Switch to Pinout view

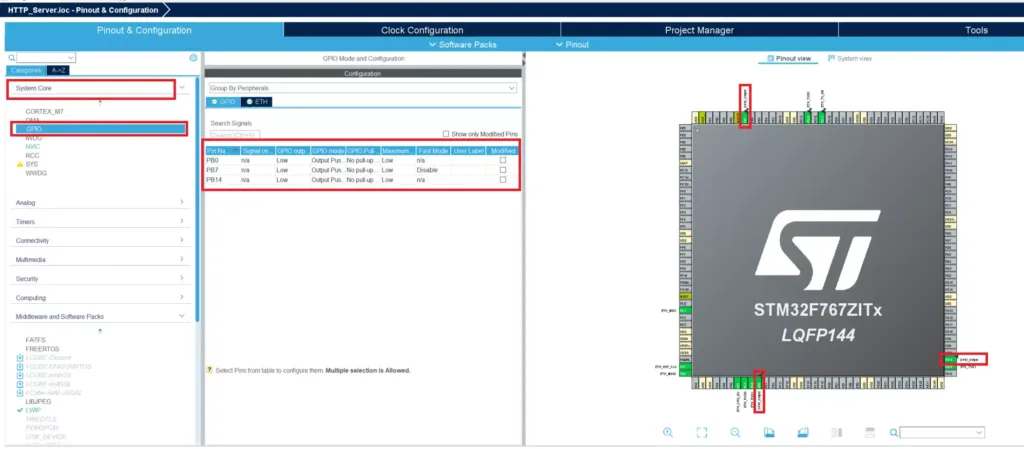[x=789, y=59]
